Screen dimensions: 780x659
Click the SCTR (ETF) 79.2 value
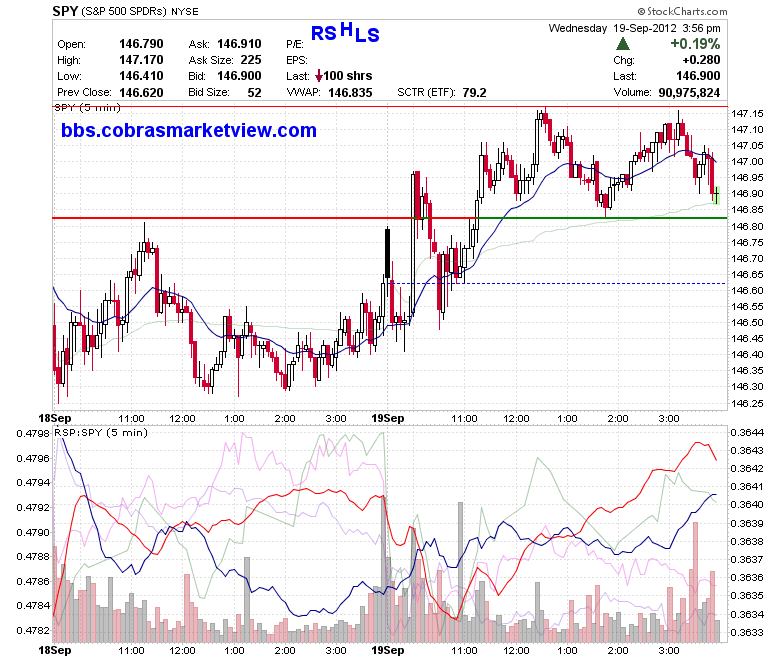point(474,93)
